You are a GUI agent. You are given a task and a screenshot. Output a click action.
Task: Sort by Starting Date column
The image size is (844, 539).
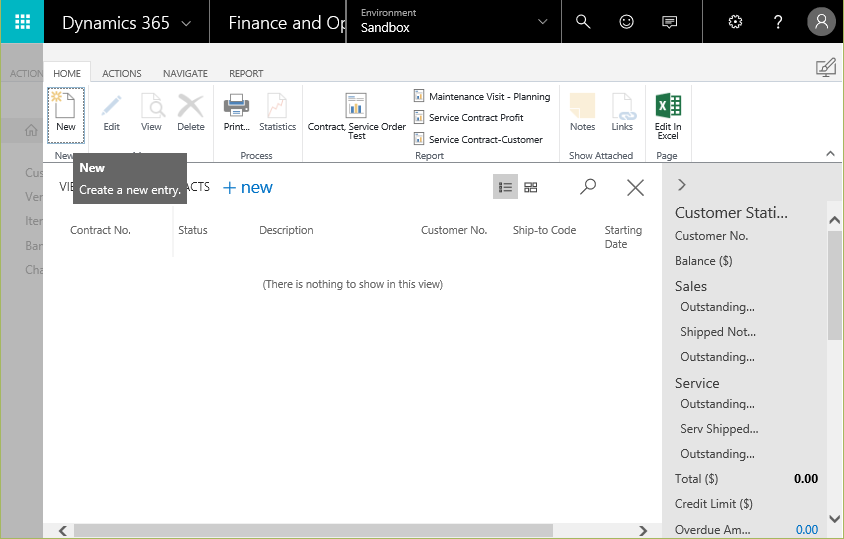pos(623,237)
